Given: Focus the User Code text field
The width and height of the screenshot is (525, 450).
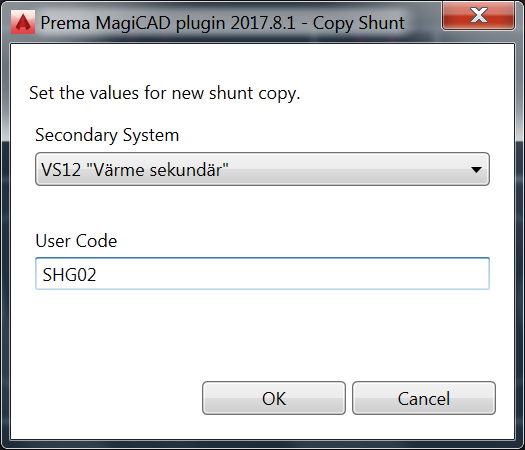Looking at the screenshot, I should coord(262,274).
